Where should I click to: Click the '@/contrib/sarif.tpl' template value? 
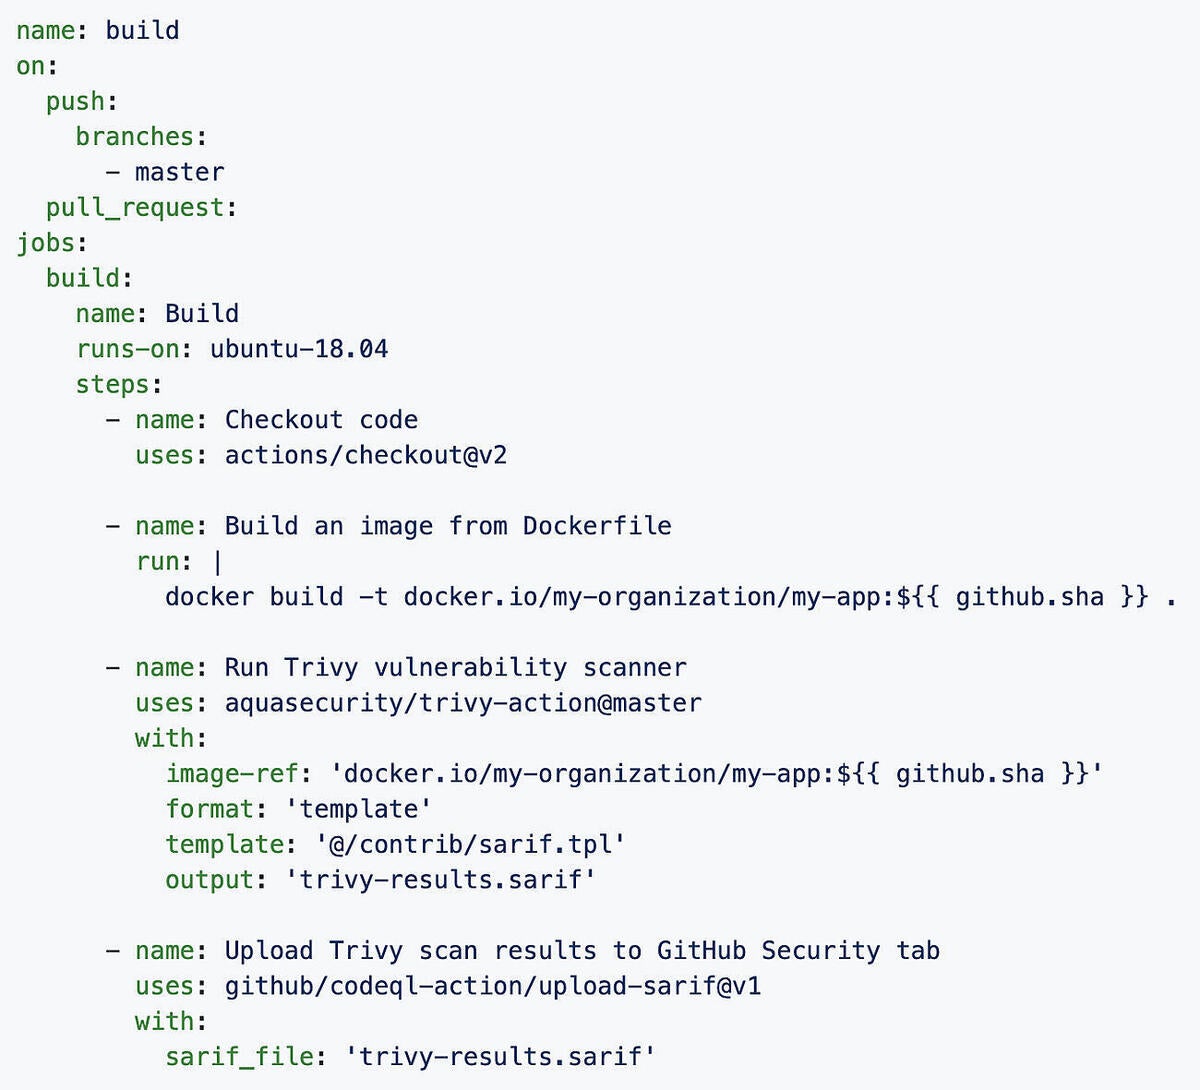pos(470,844)
